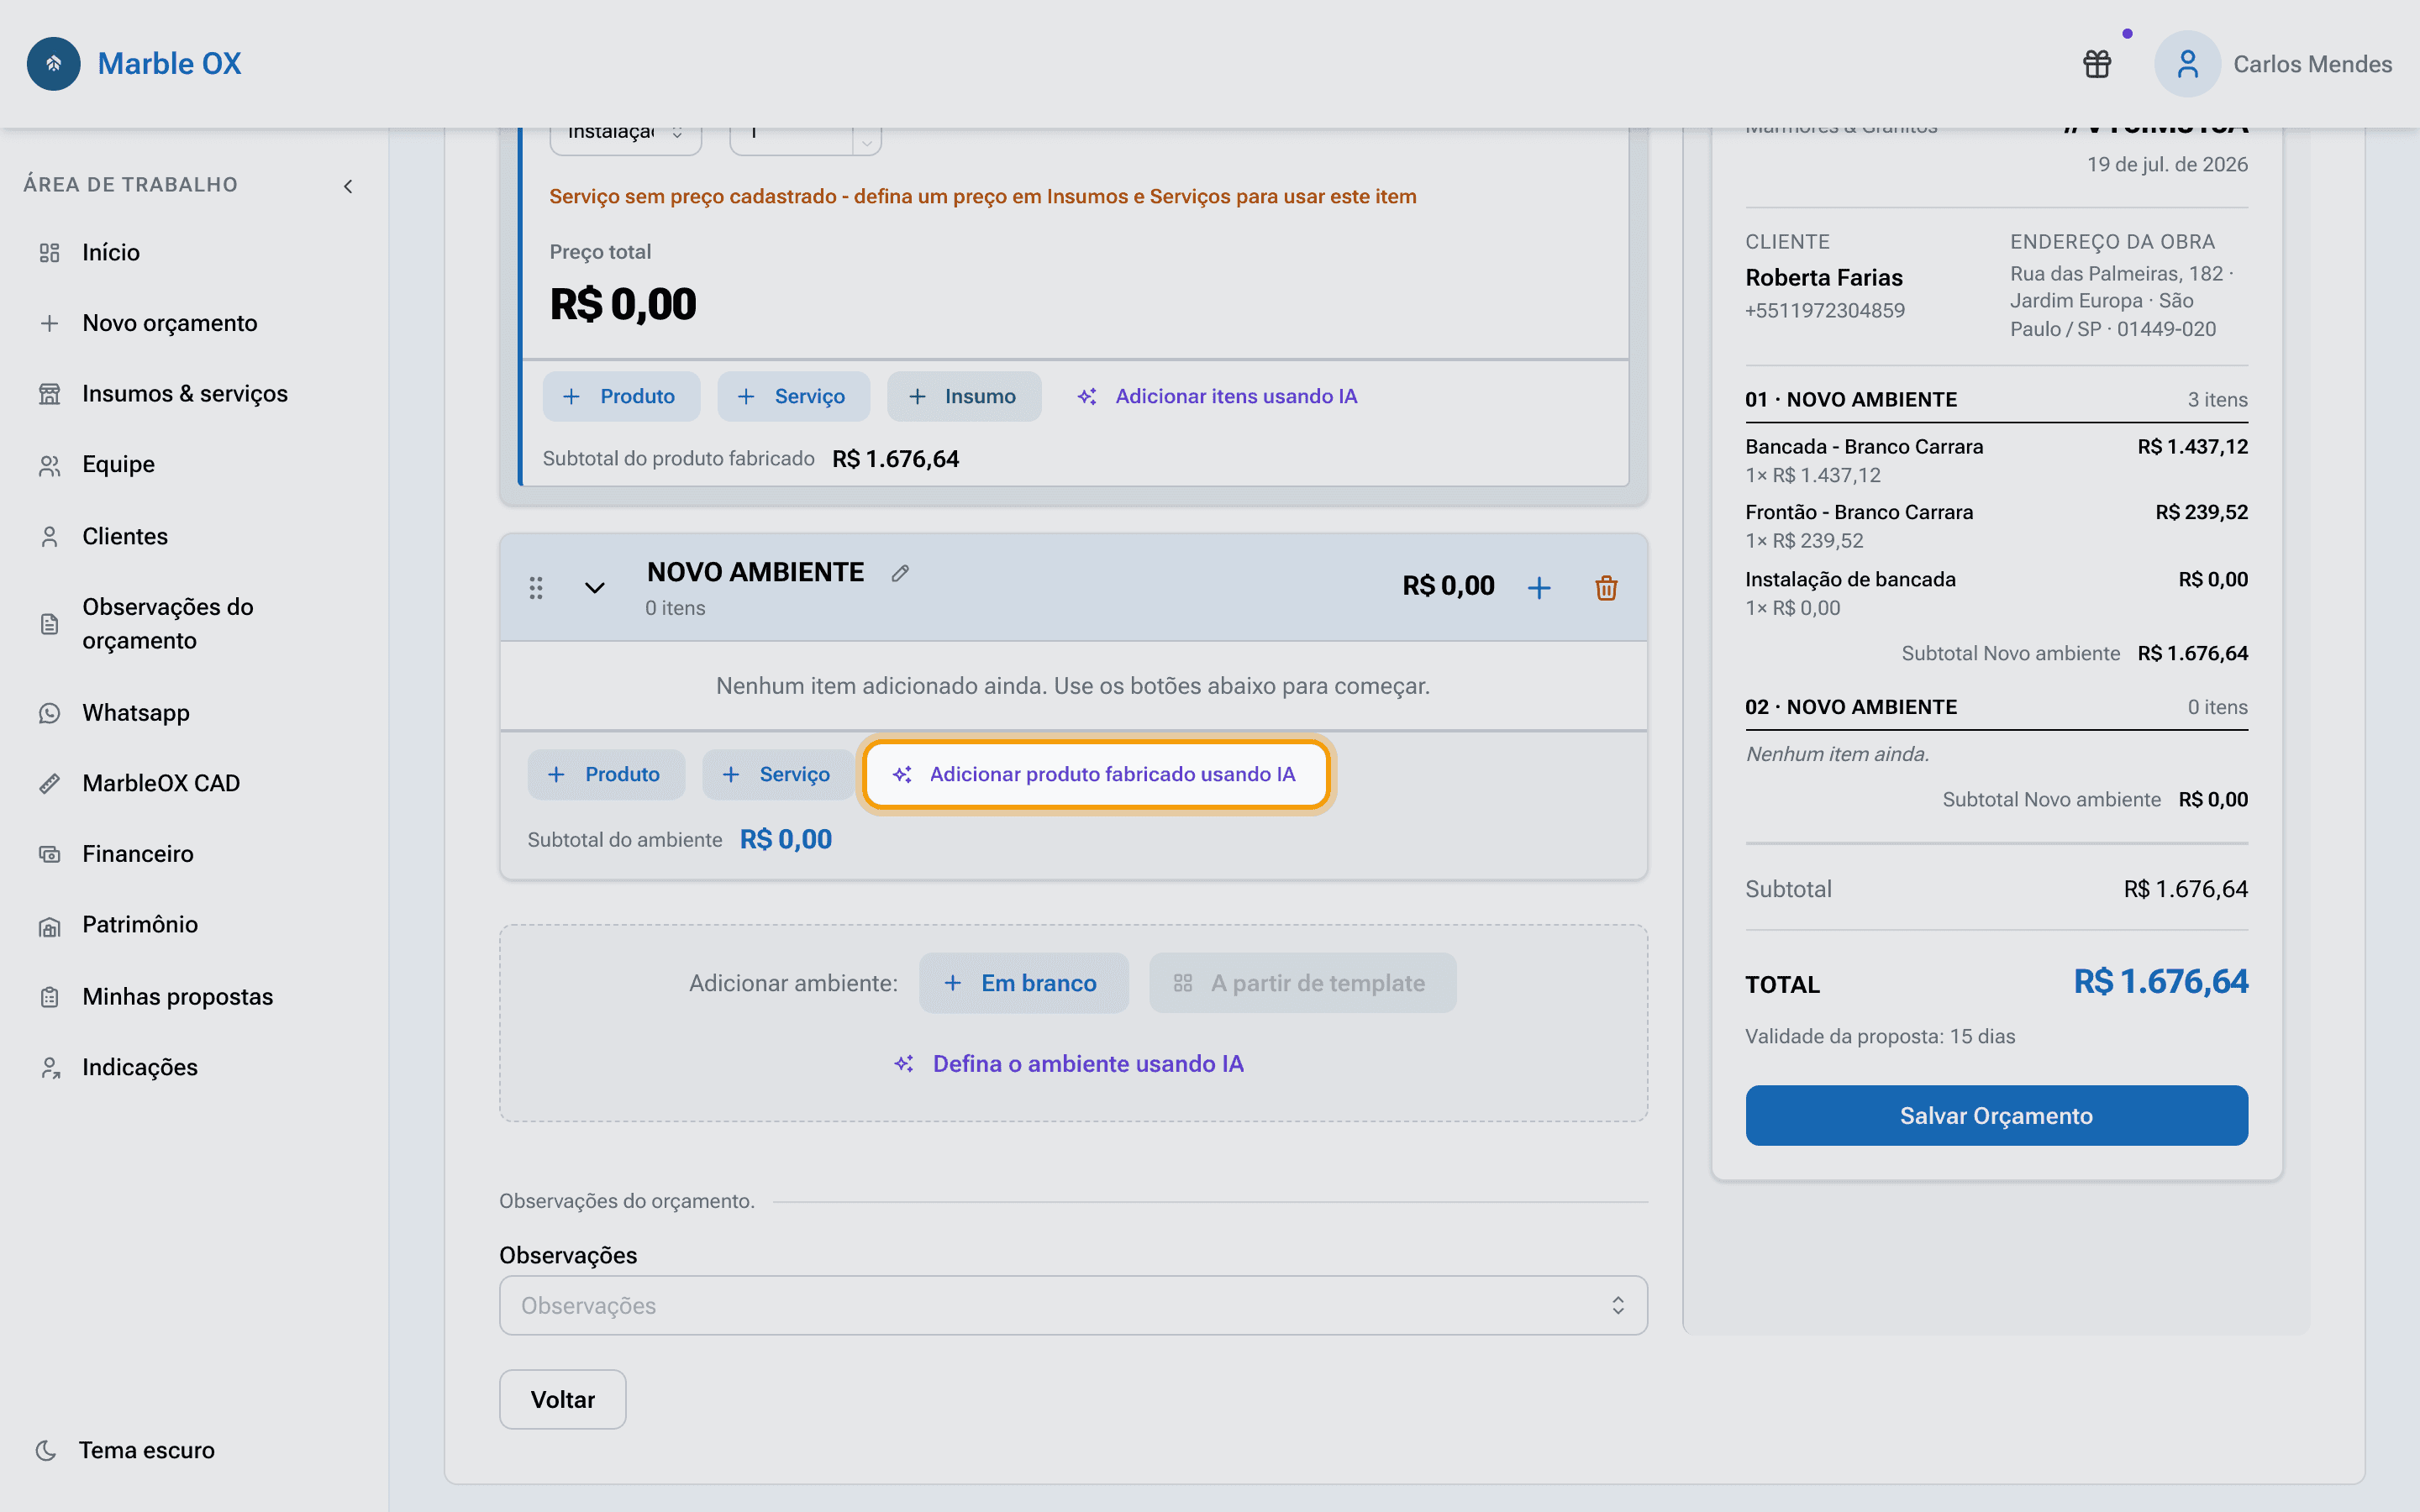Grab the Novo Ambiente drag handle
Screen dimensions: 2420x1512
click(x=536, y=588)
